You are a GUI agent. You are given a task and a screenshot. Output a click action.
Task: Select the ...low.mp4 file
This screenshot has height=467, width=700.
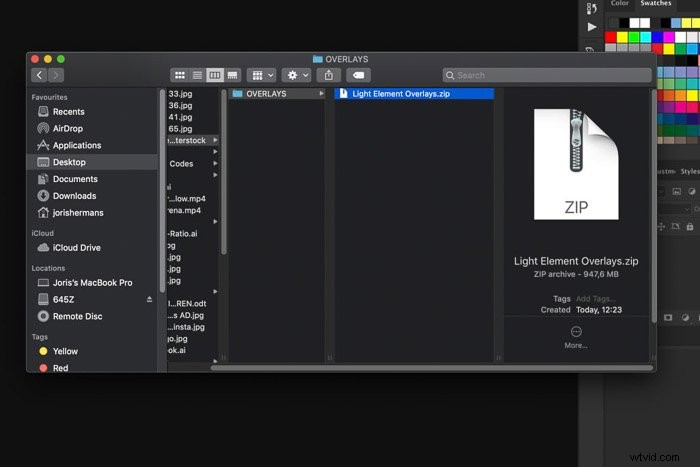(187, 199)
